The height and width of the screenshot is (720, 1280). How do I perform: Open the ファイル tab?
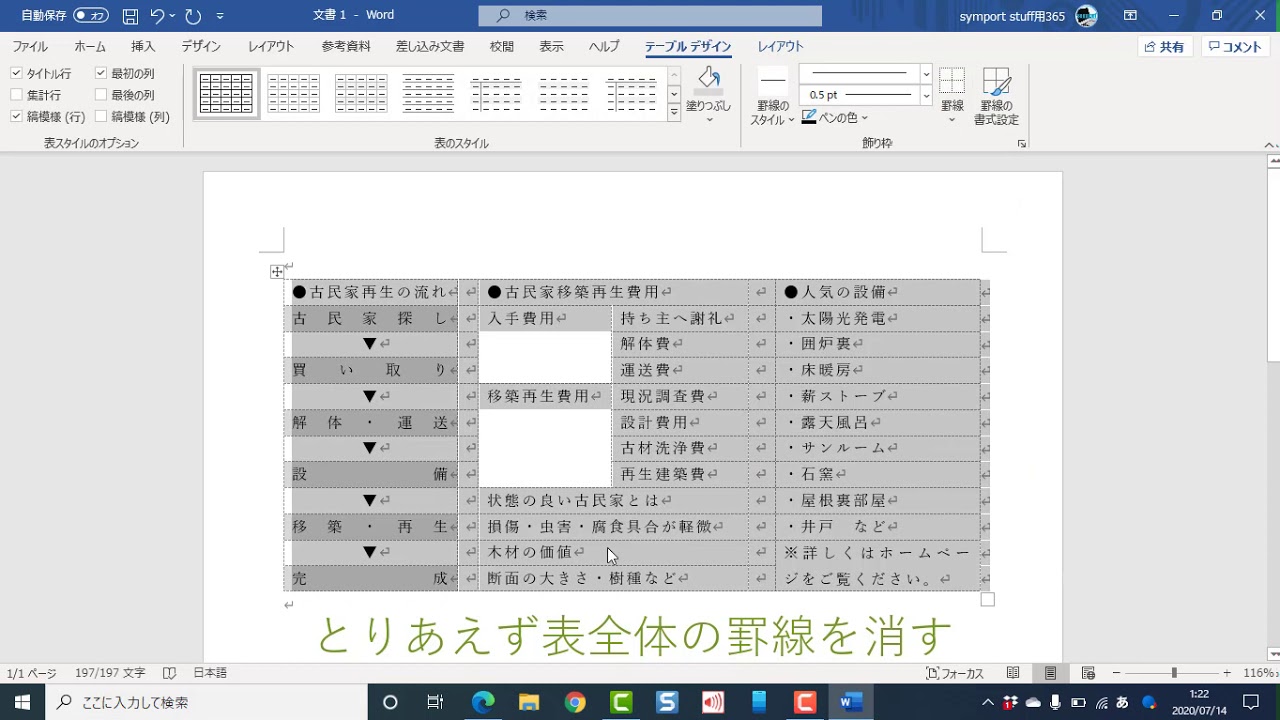(x=30, y=47)
